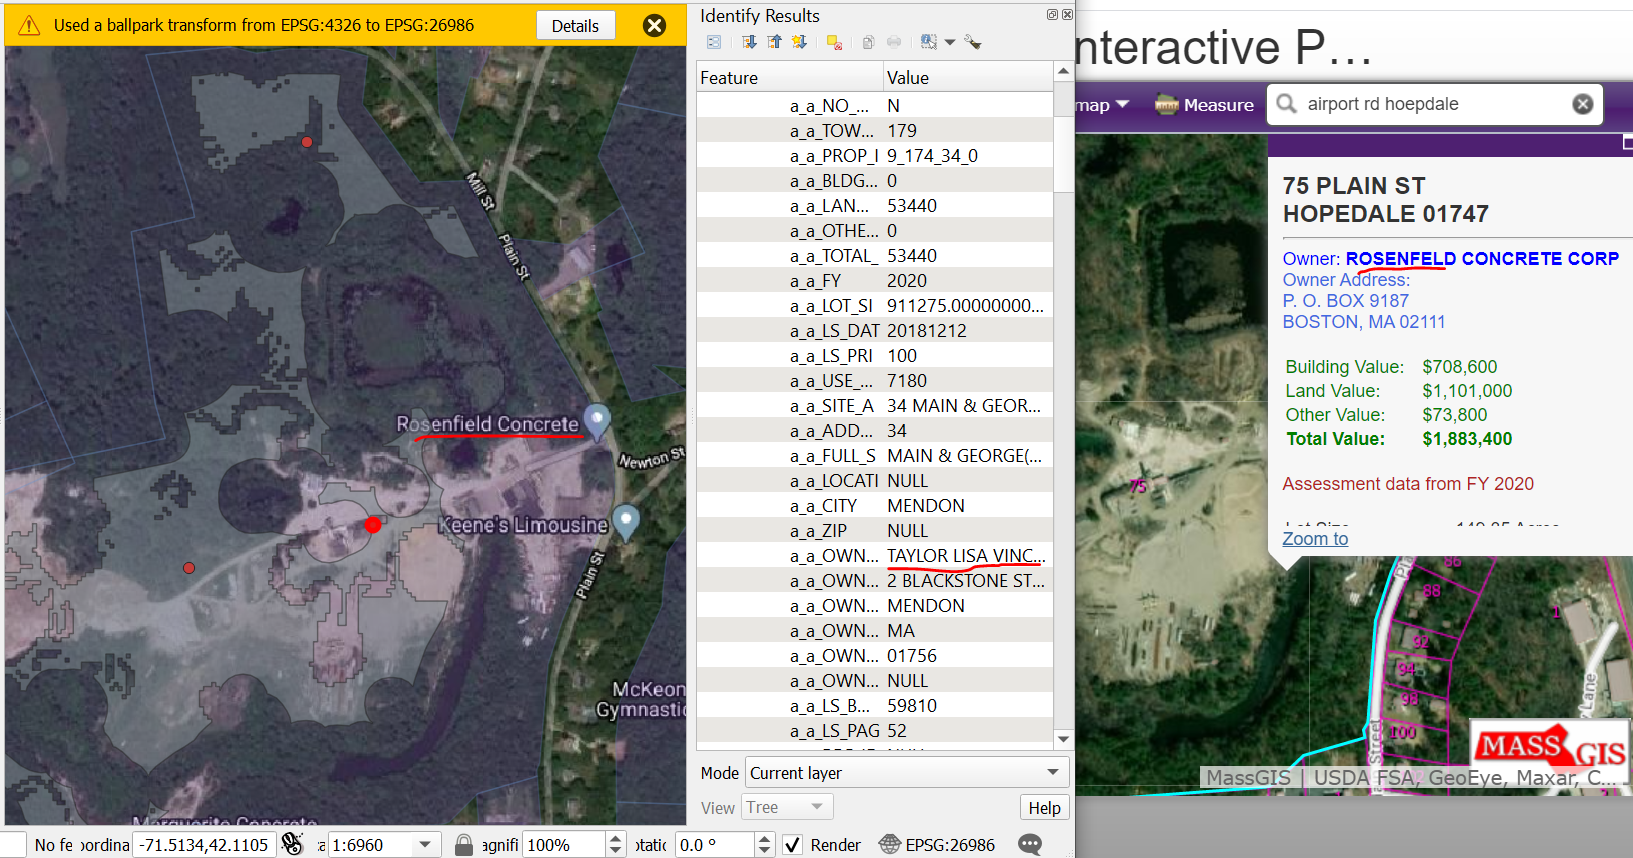Open the Mode 'Current layer' dropdown
This screenshot has height=858, width=1633.
(x=907, y=773)
